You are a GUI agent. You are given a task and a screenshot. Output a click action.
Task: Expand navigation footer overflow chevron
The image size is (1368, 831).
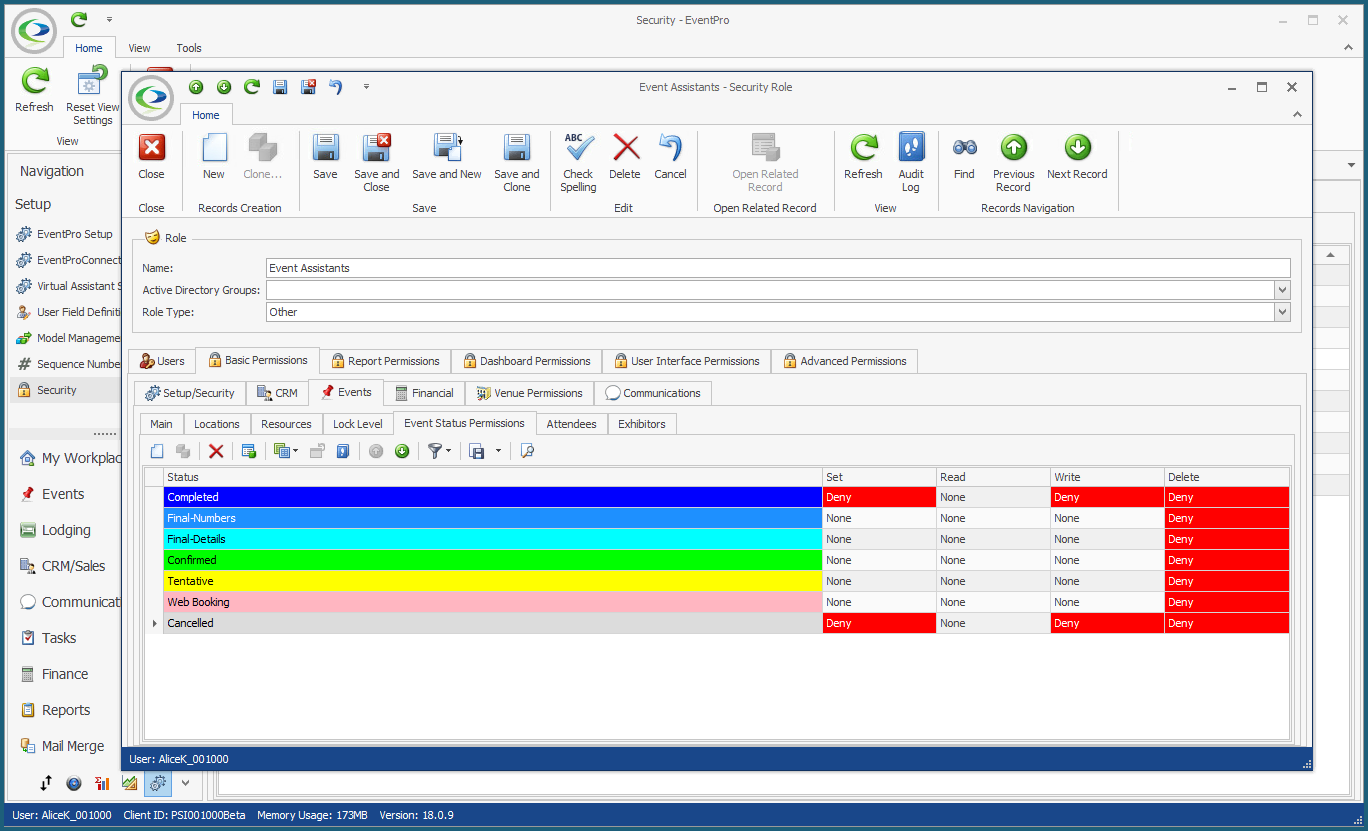pyautogui.click(x=185, y=783)
